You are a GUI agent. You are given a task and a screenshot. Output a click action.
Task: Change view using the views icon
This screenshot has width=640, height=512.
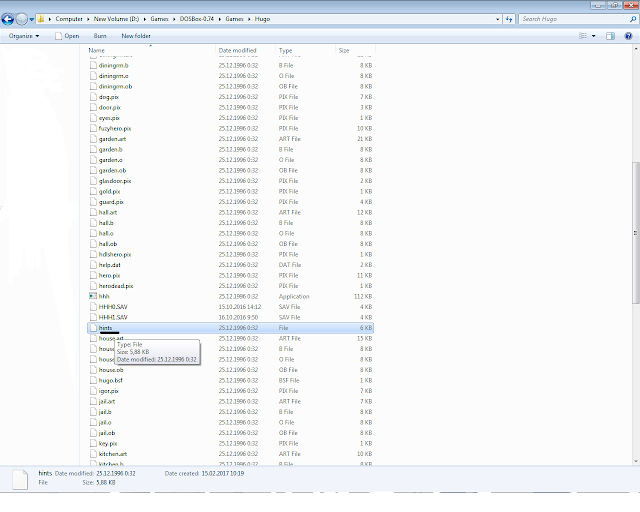click(x=583, y=36)
